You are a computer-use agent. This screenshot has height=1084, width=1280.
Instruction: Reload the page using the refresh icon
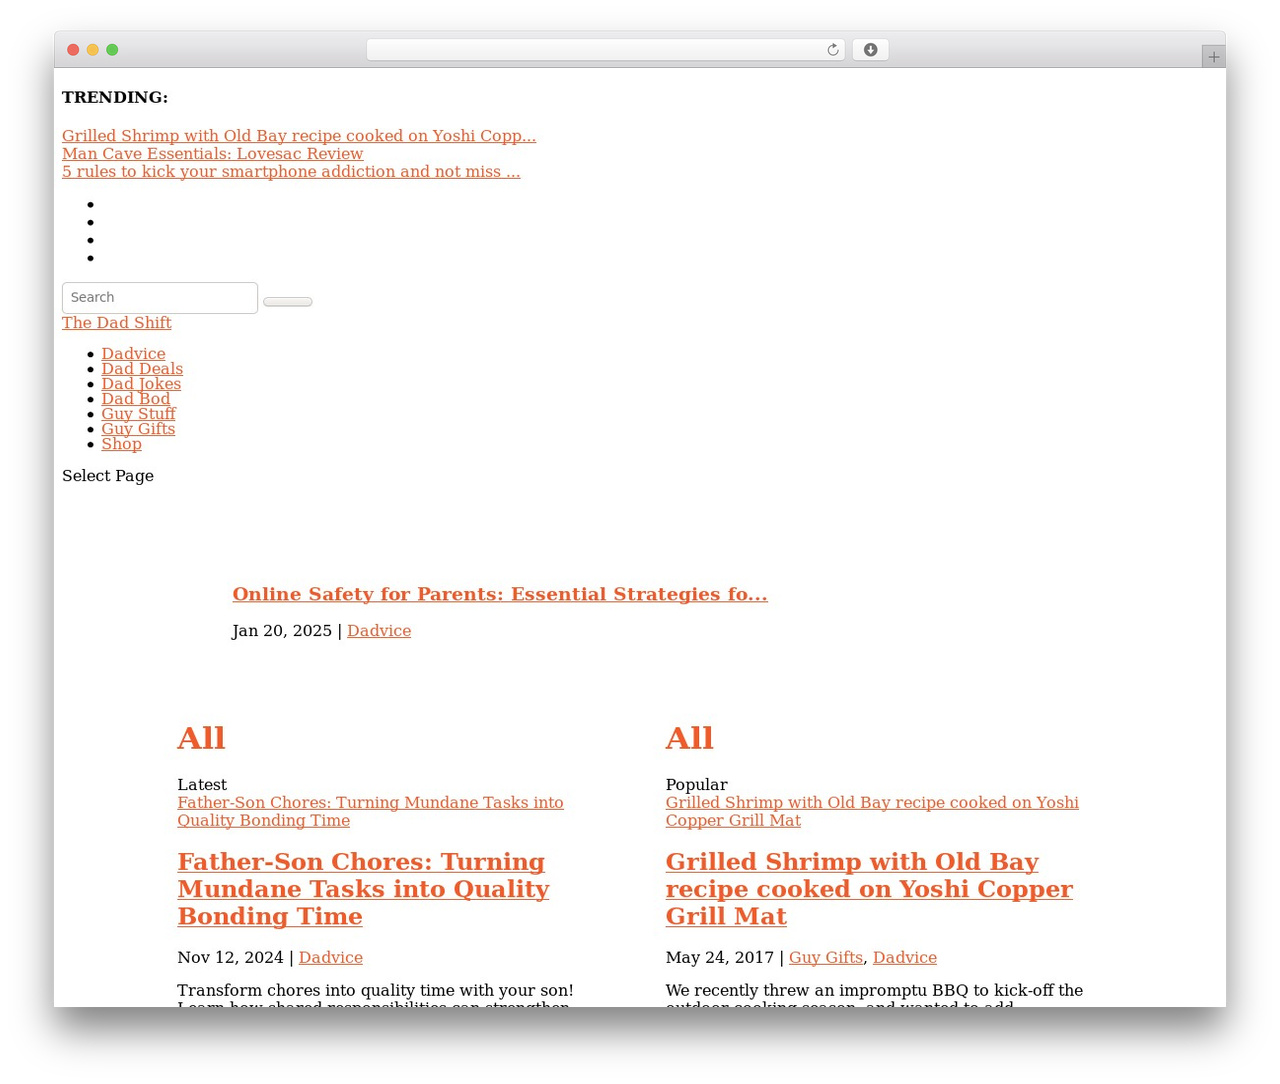(x=832, y=50)
